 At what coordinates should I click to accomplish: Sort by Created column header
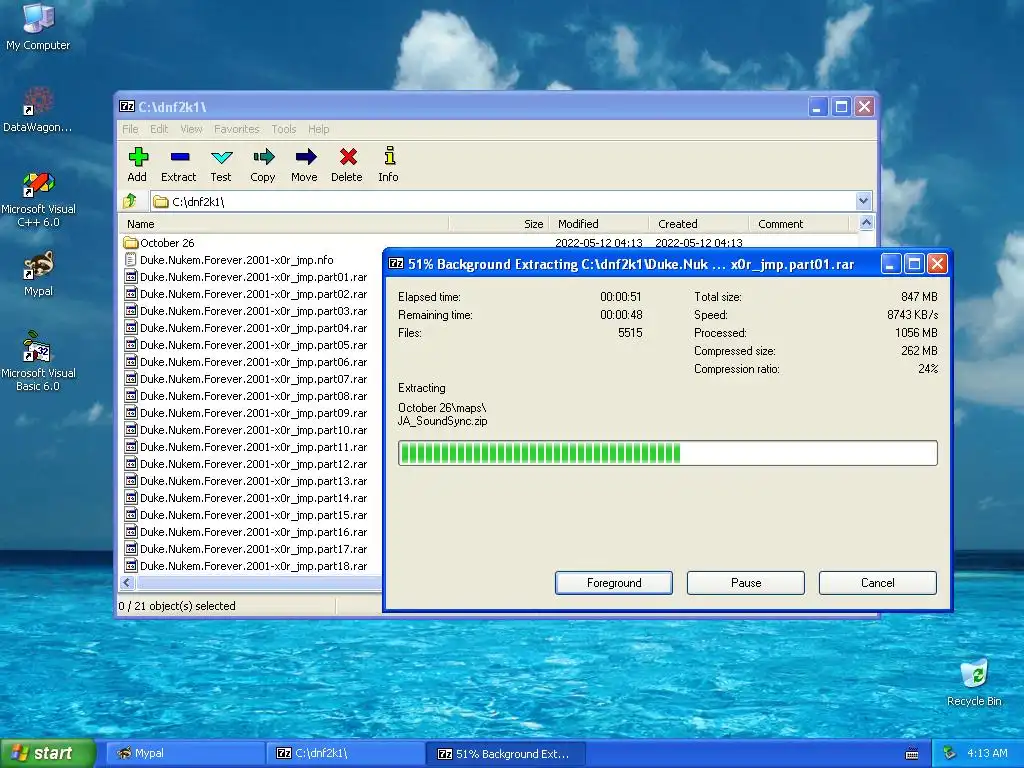(x=699, y=224)
